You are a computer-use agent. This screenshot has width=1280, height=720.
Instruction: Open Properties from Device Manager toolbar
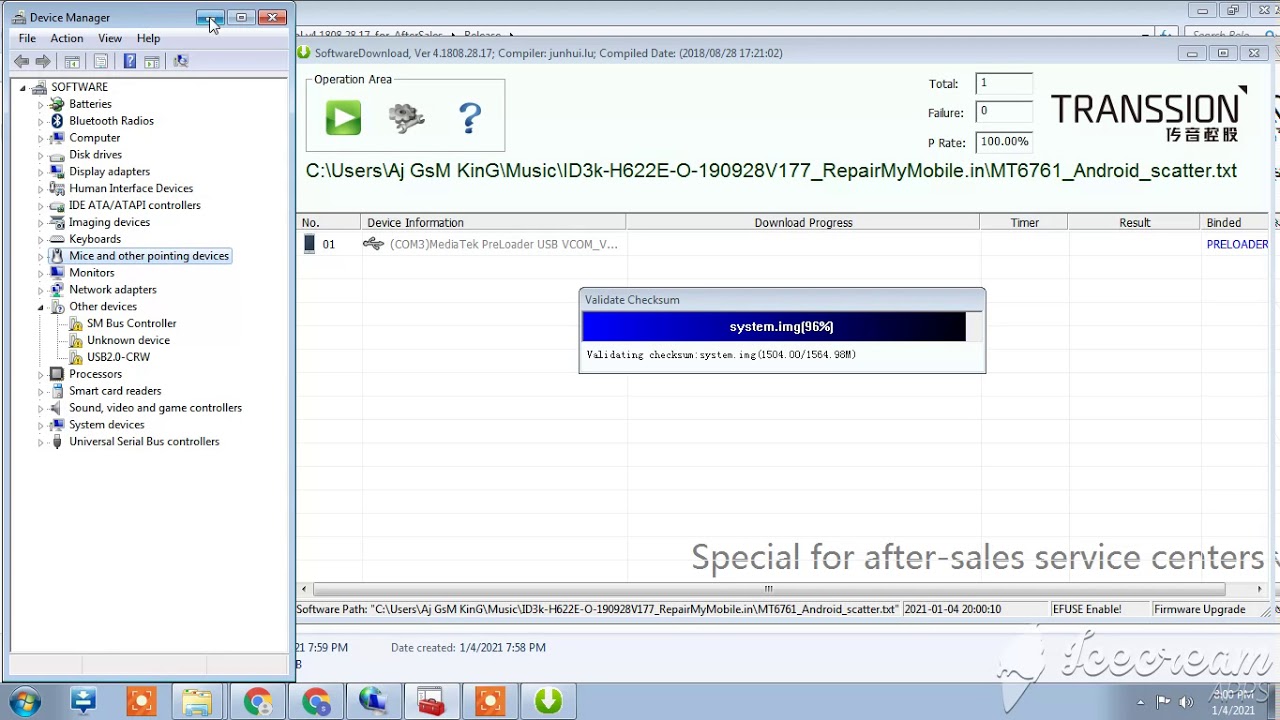coord(100,61)
